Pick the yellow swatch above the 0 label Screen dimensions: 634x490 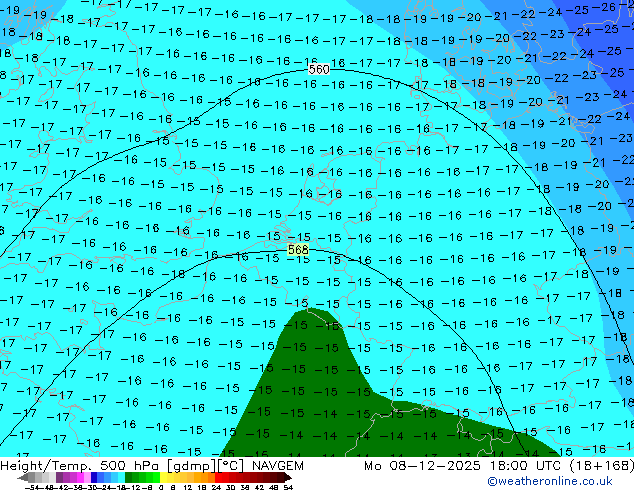click(x=163, y=477)
